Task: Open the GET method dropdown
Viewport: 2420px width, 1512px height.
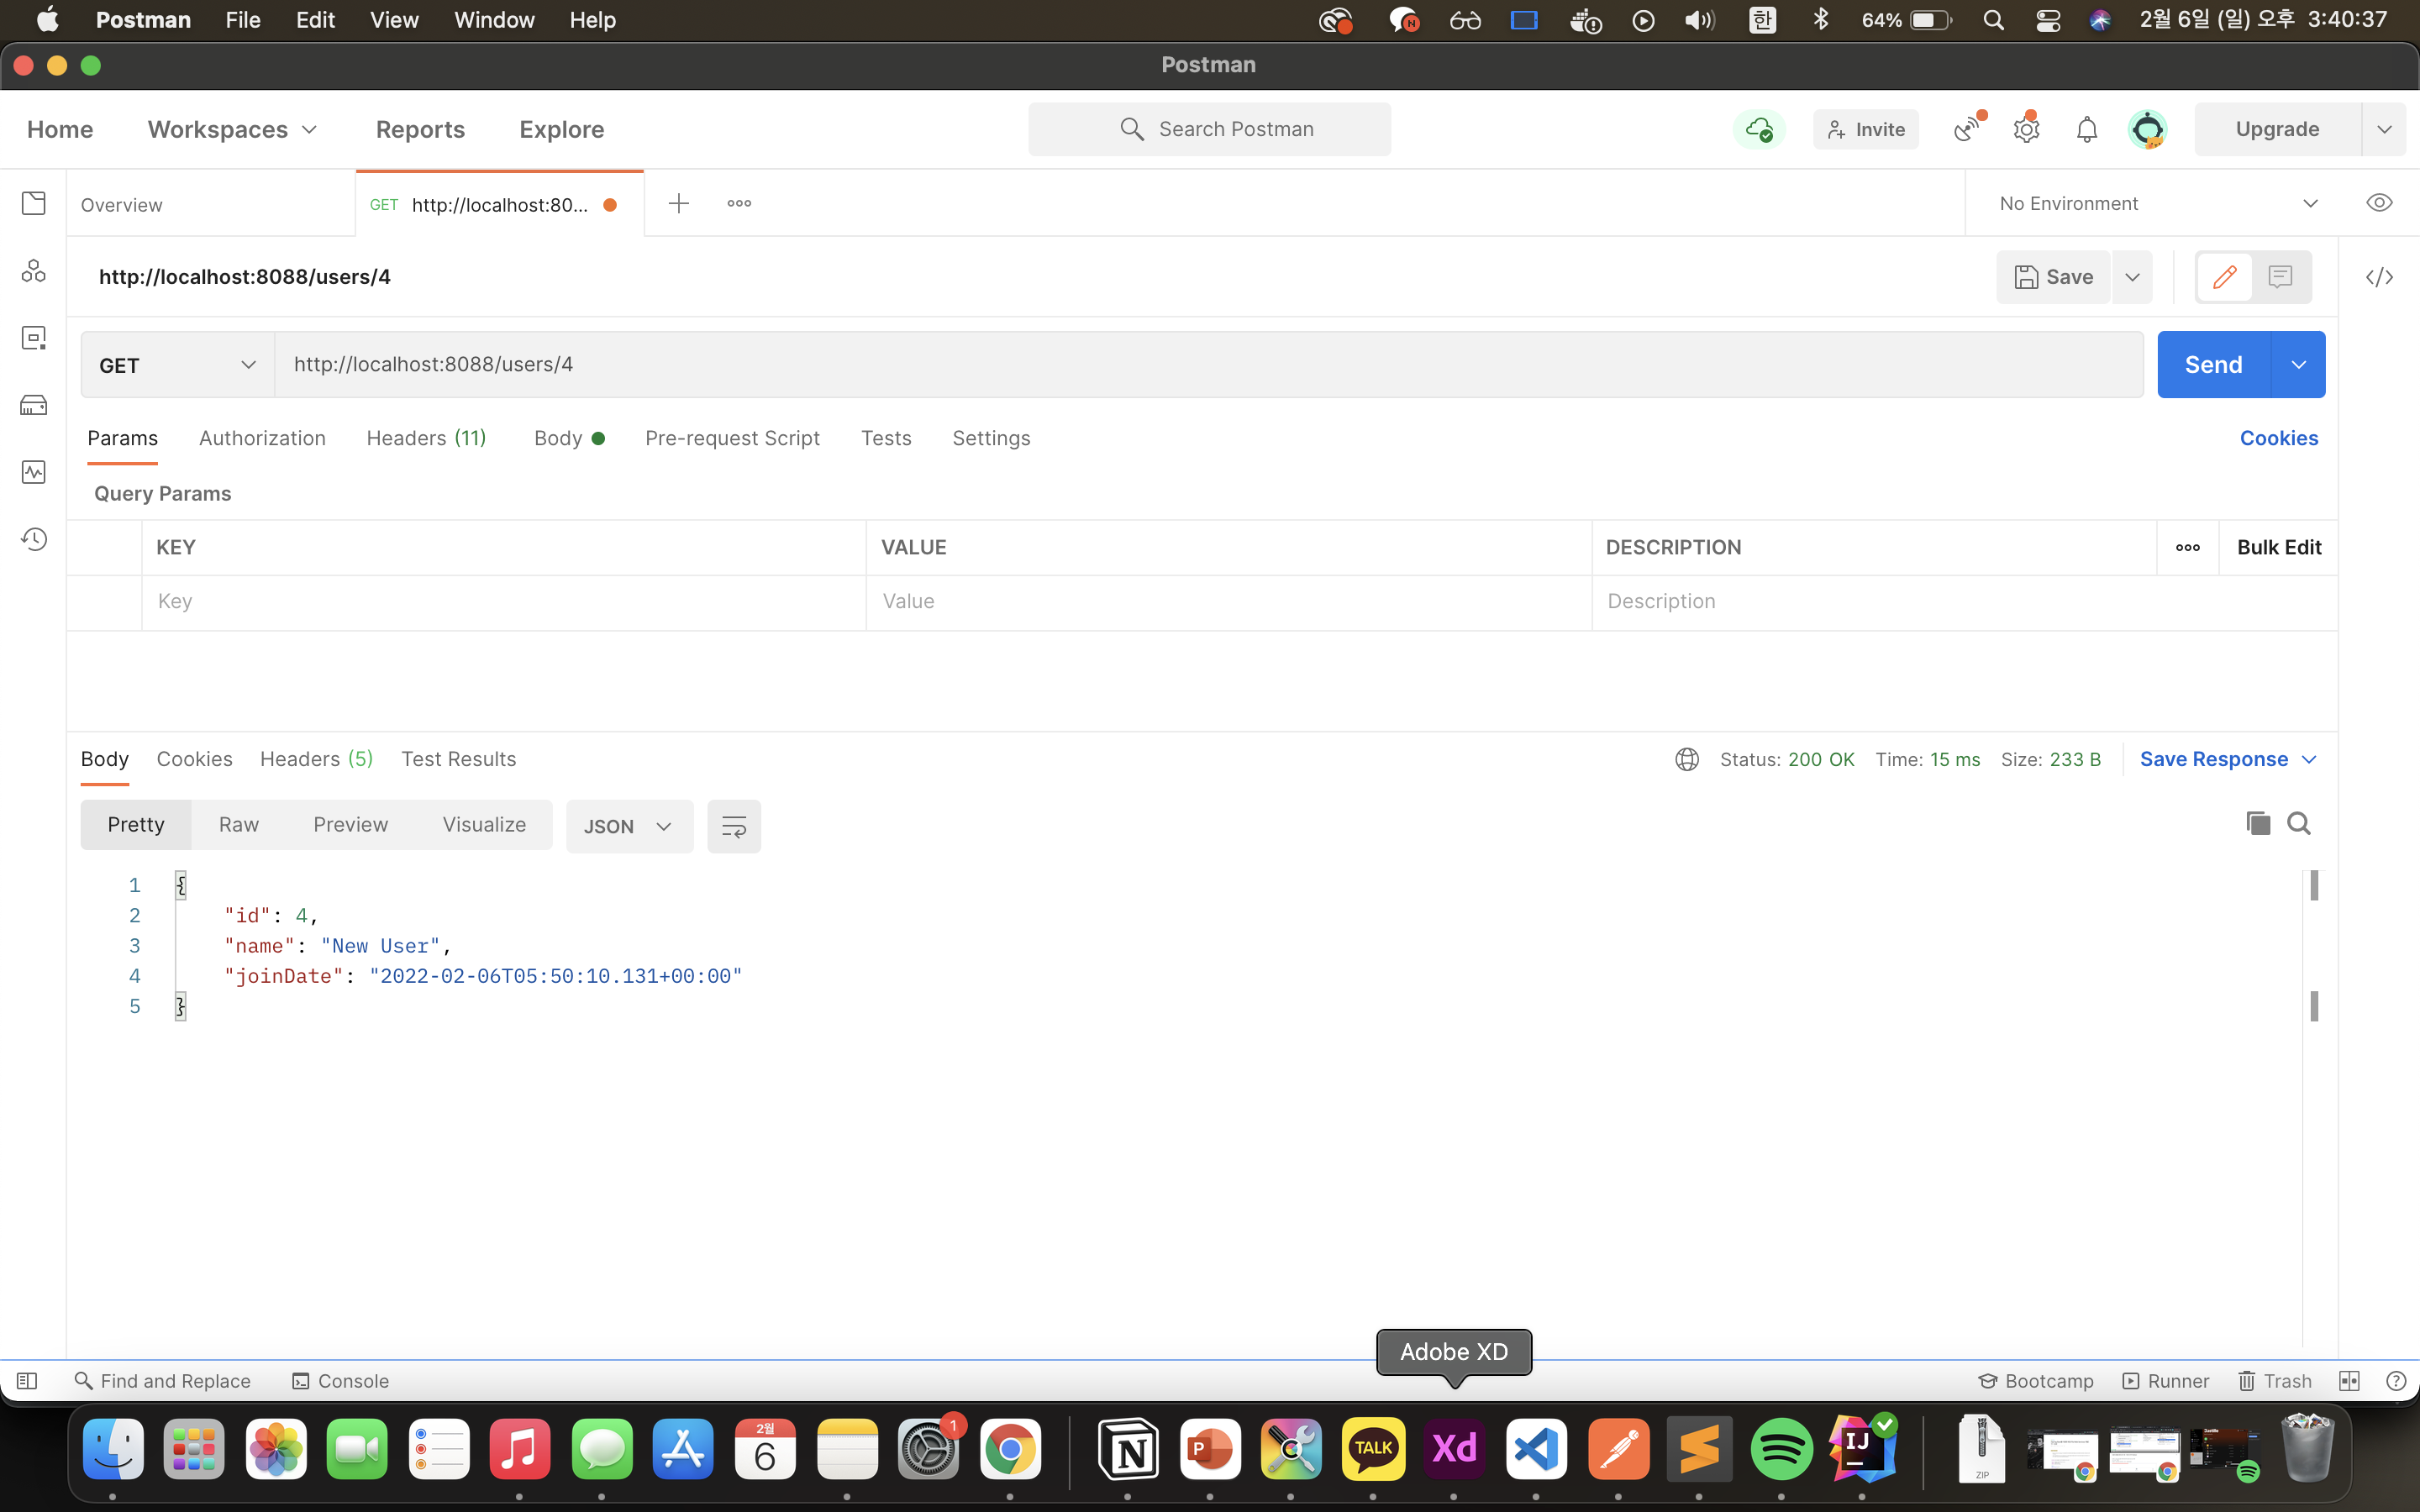Action: pos(177,365)
